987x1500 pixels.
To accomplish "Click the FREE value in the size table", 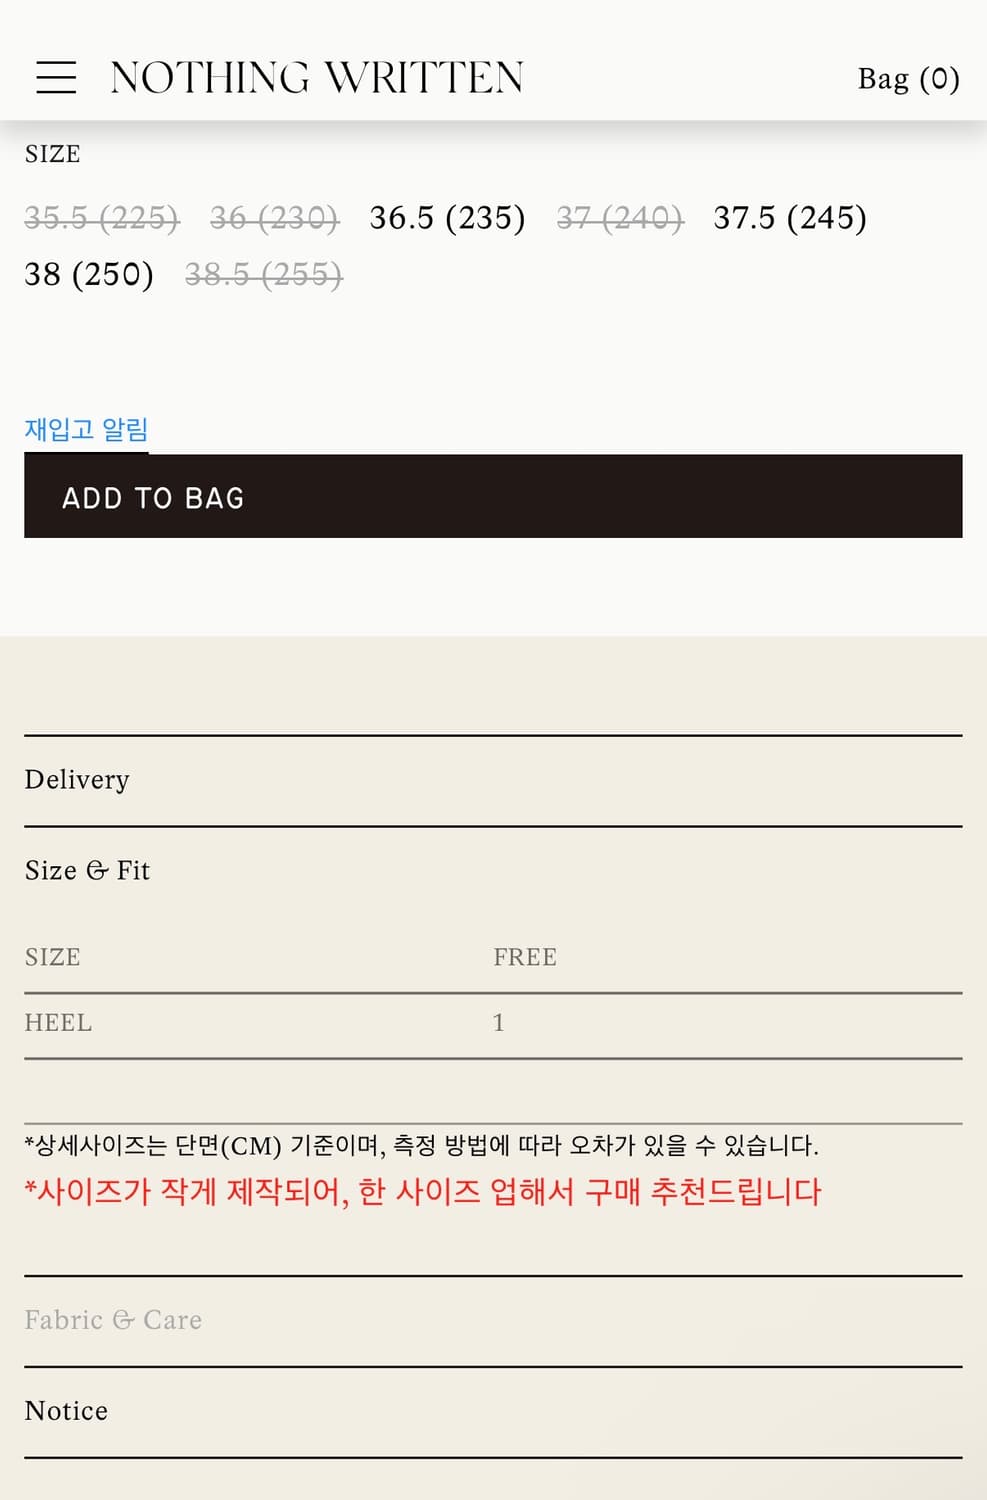I will pos(524,957).
